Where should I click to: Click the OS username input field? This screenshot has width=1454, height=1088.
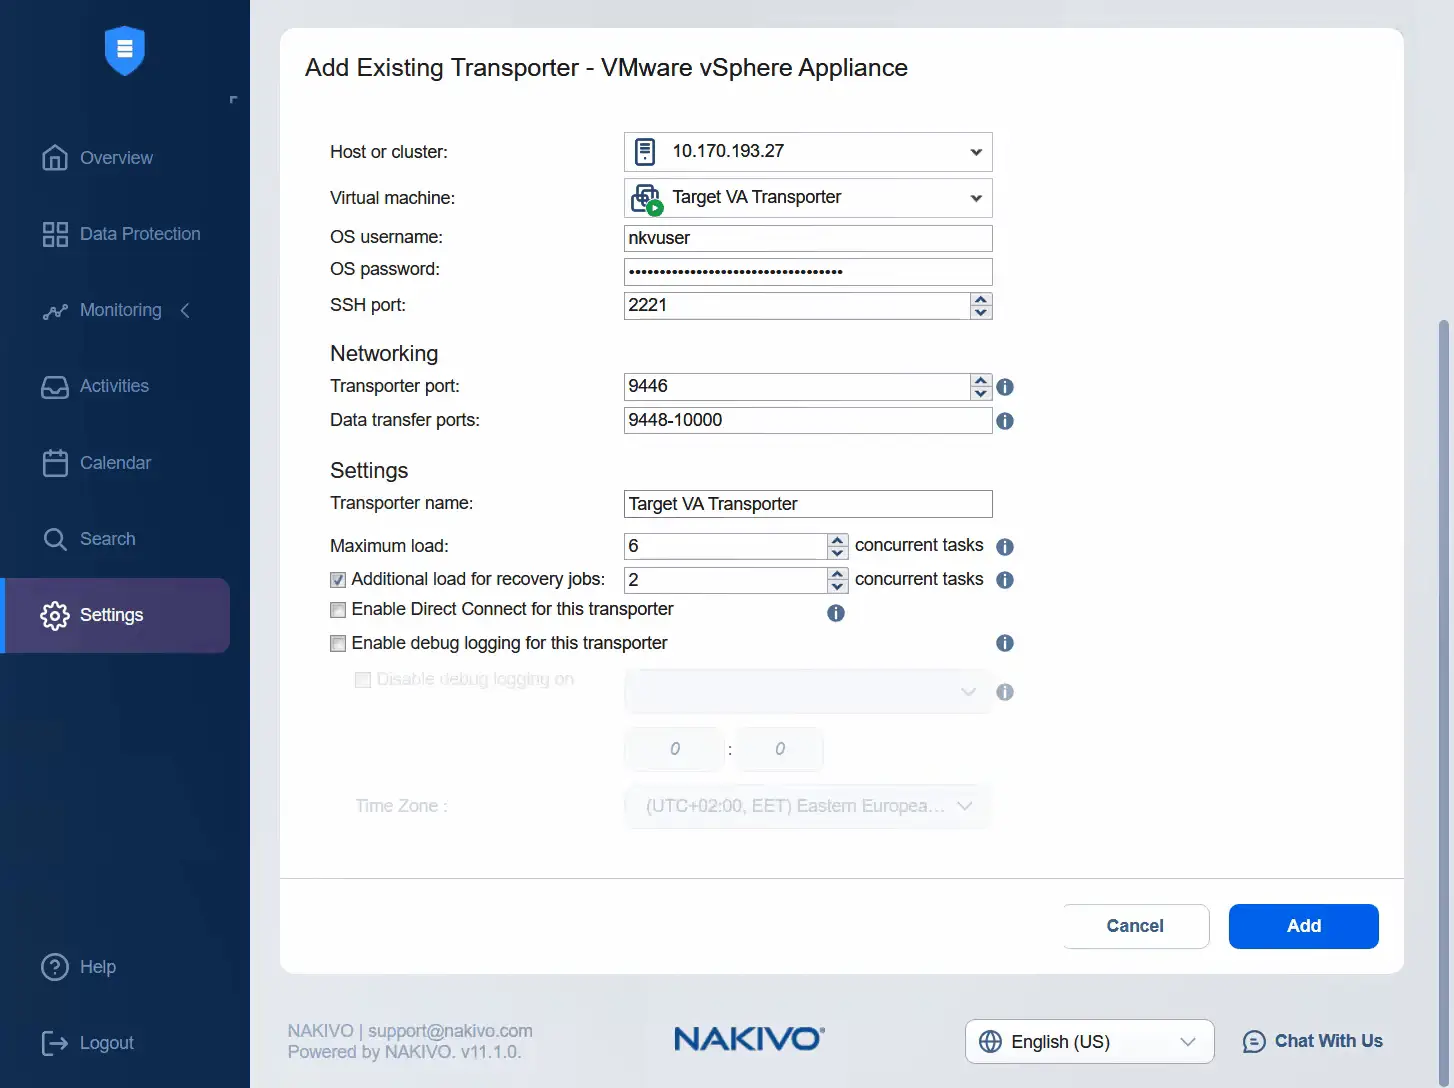[807, 238]
